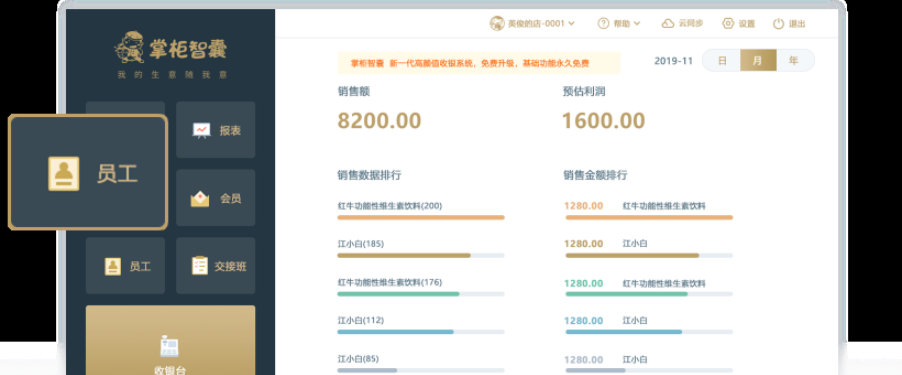This screenshot has width=902, height=375.
Task: Click the 预估利润 heading
Action: 584,91
